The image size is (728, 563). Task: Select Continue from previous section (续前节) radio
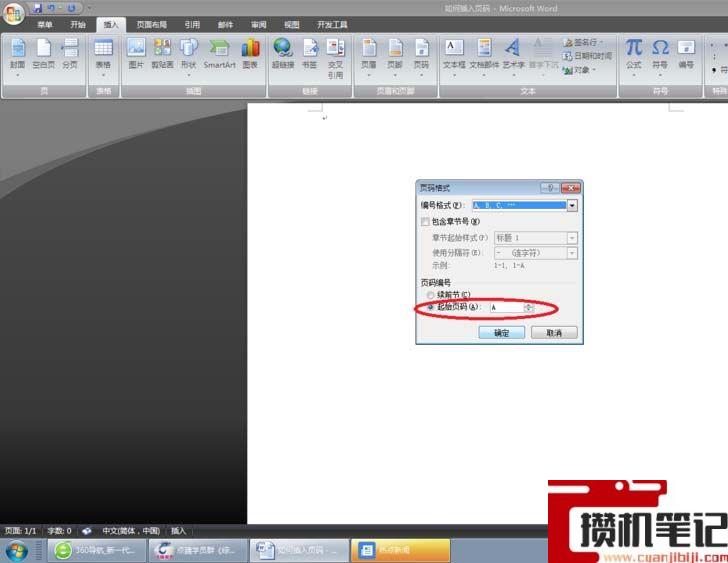[430, 295]
